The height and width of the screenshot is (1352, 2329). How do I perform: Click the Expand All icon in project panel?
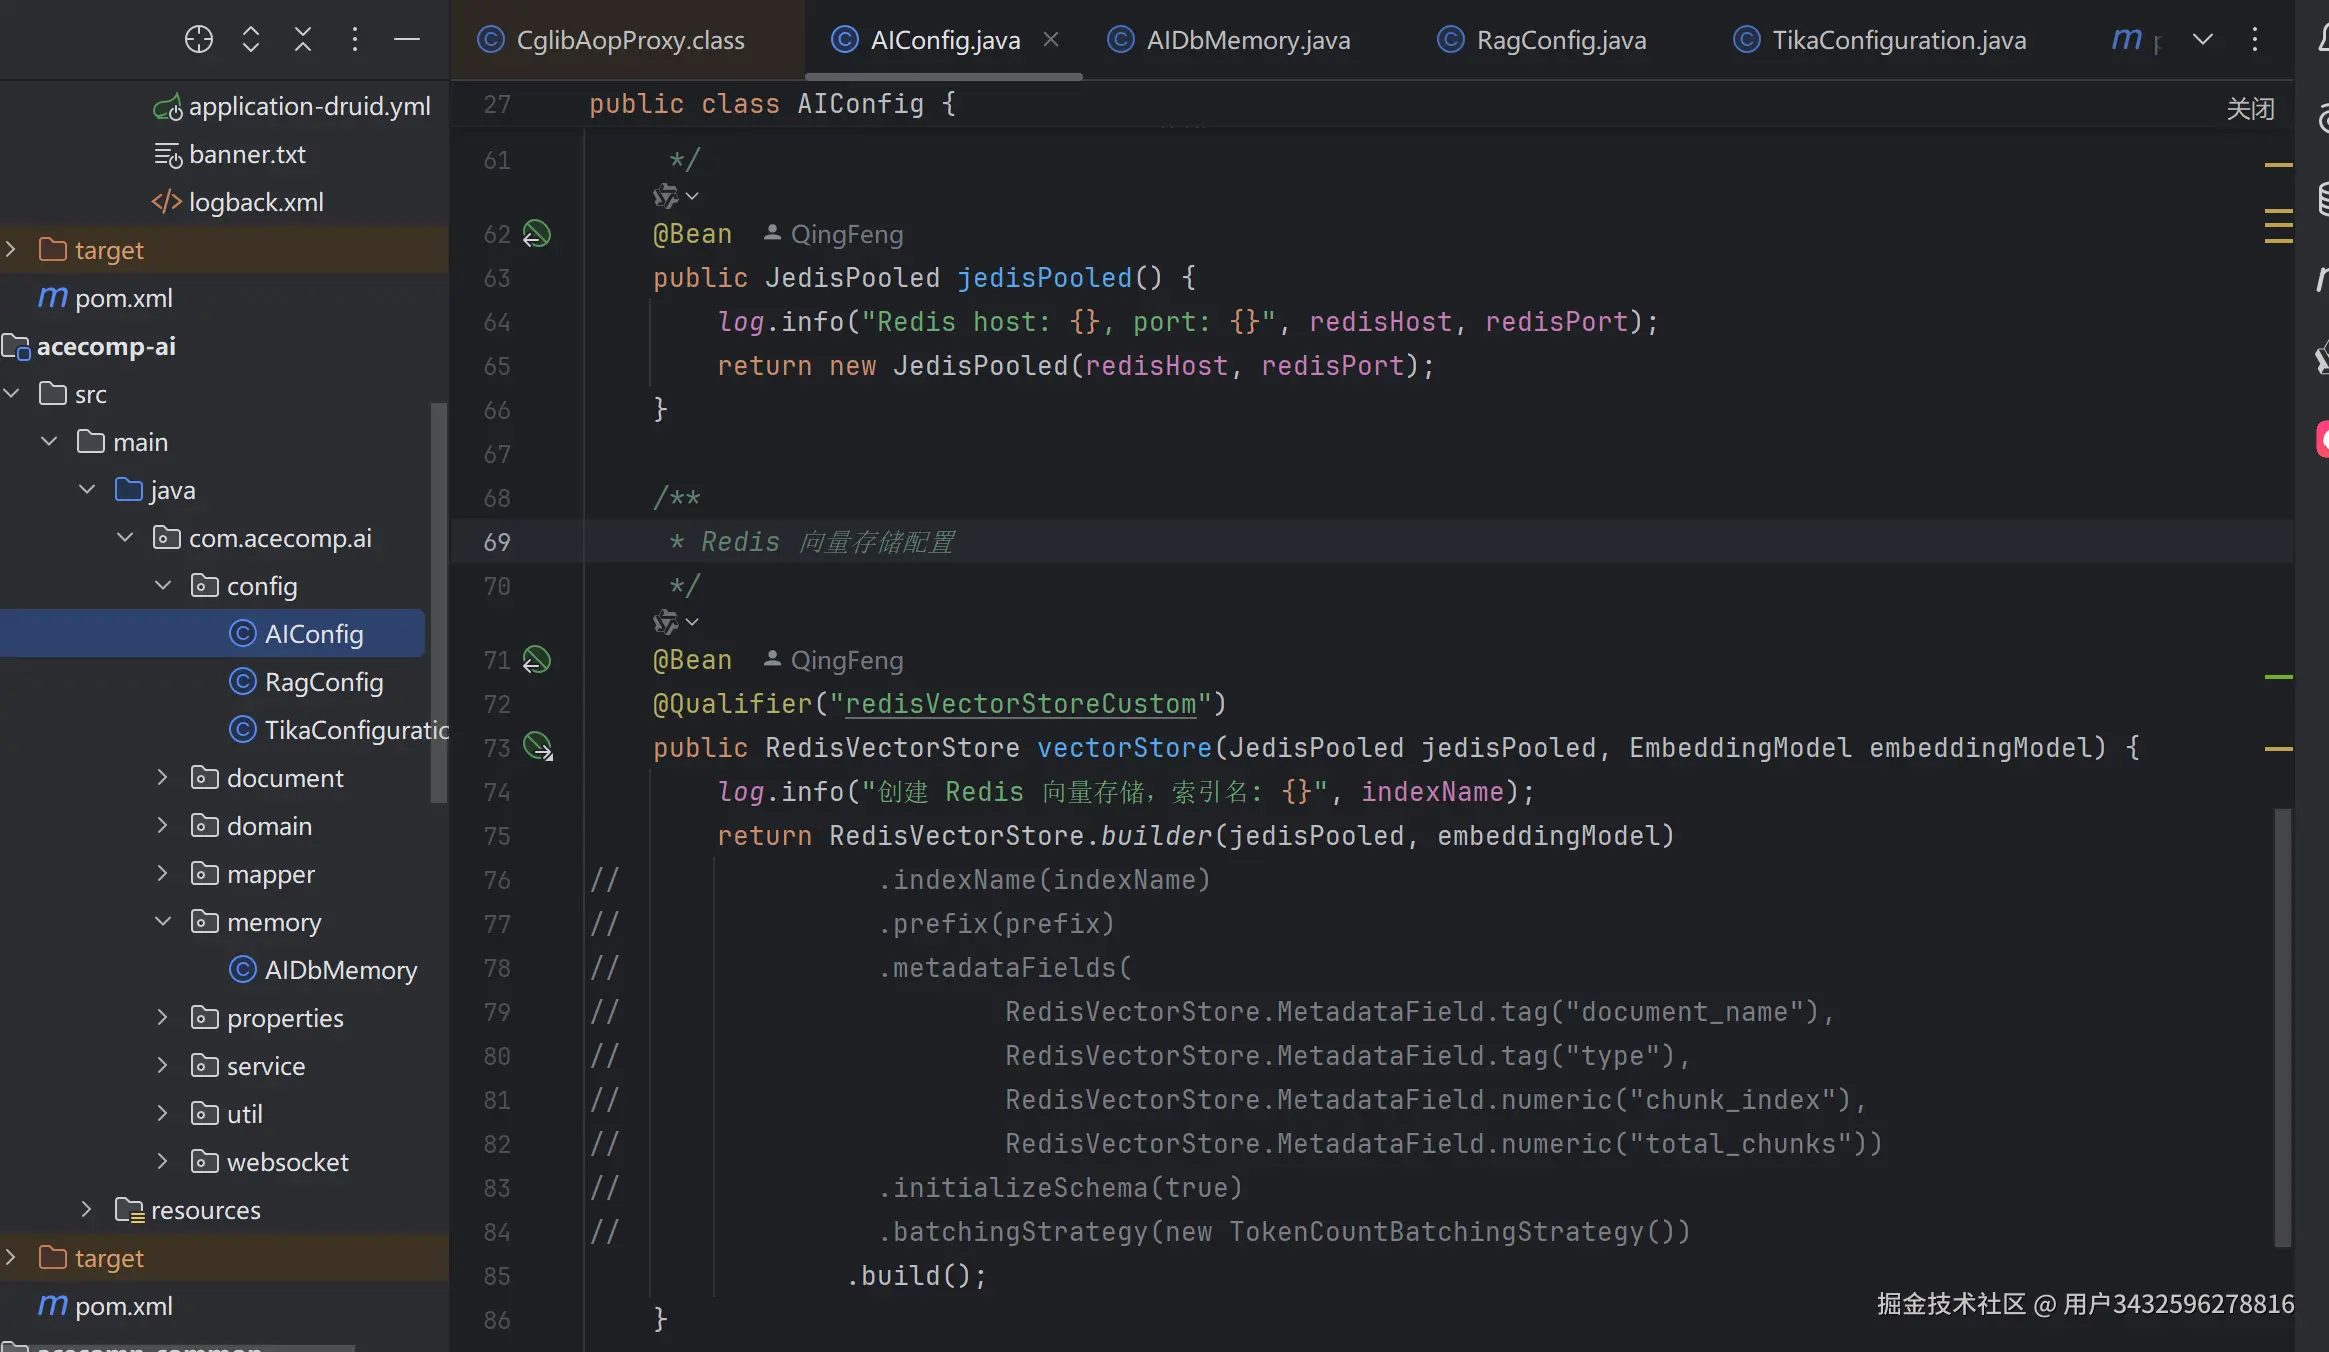tap(251, 39)
